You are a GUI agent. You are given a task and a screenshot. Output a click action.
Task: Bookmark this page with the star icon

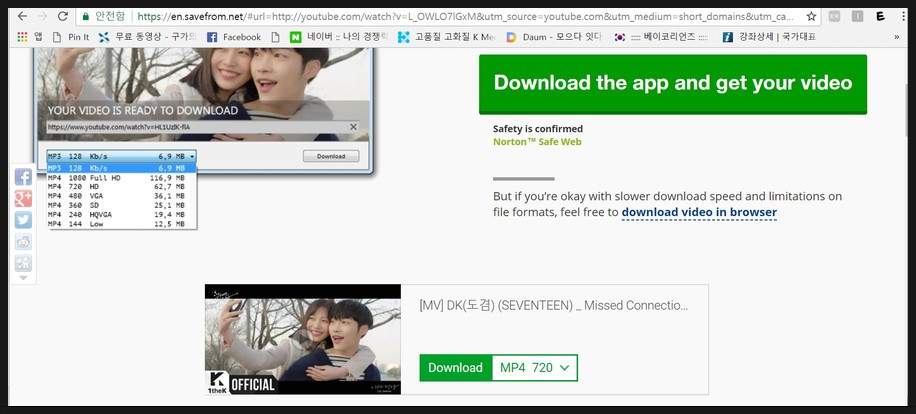(811, 16)
